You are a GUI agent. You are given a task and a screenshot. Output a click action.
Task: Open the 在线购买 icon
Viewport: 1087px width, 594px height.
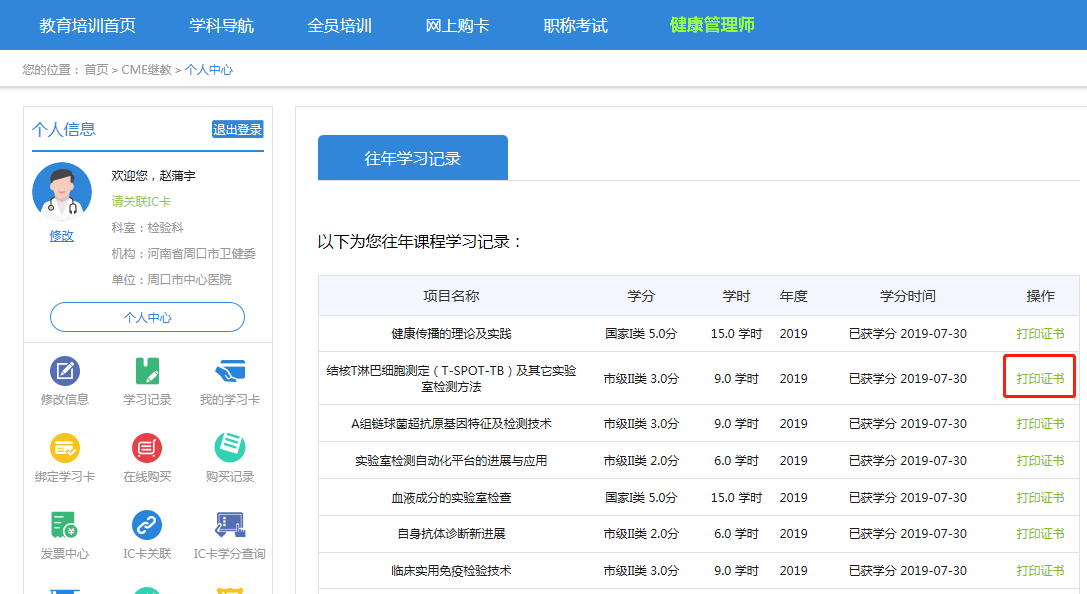pyautogui.click(x=147, y=448)
